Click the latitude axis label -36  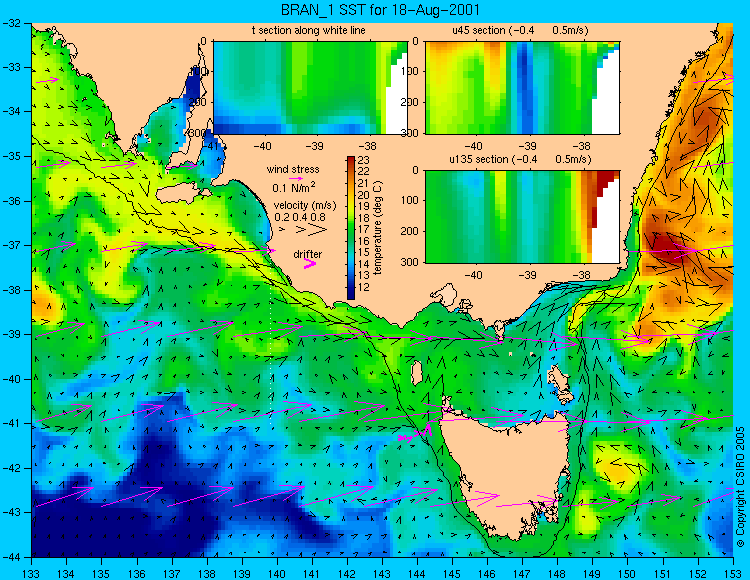point(12,201)
